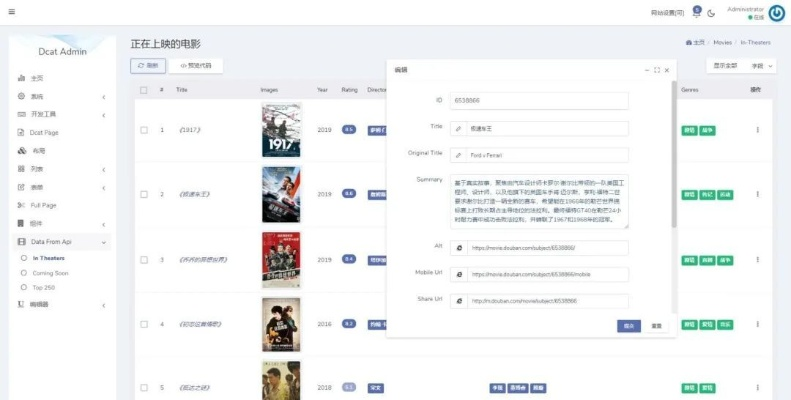This screenshot has width=791, height=400.
Task: Select the checkbox for row 1
Action: 144,130
